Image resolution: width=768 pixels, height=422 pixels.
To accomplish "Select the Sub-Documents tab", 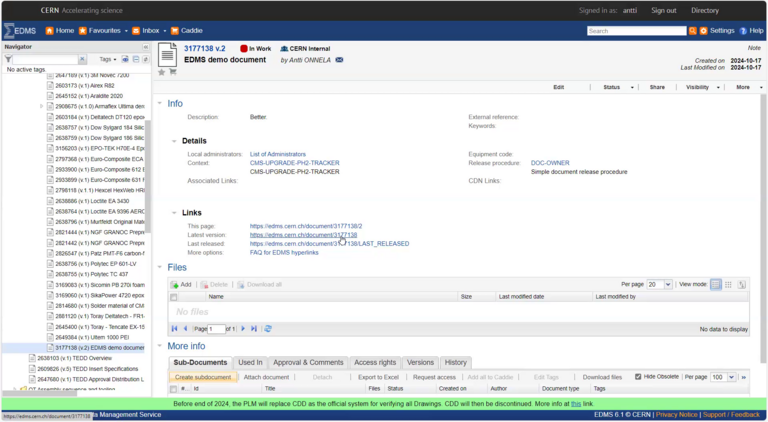I will pos(200,362).
